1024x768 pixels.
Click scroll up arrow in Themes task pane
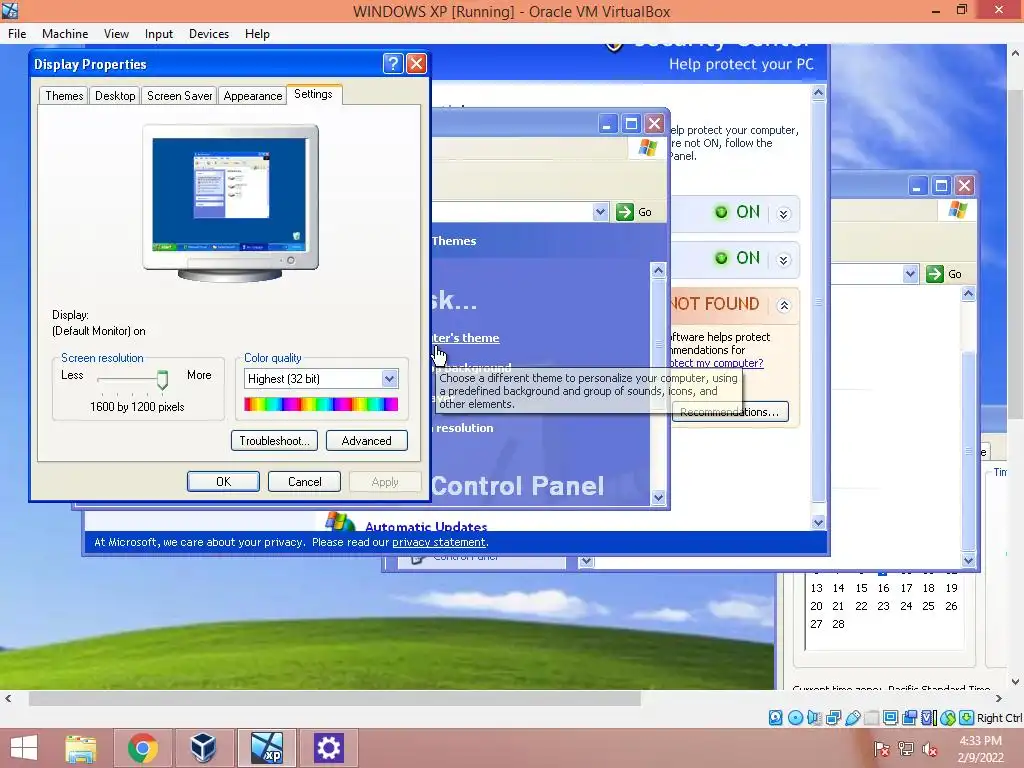click(x=658, y=270)
